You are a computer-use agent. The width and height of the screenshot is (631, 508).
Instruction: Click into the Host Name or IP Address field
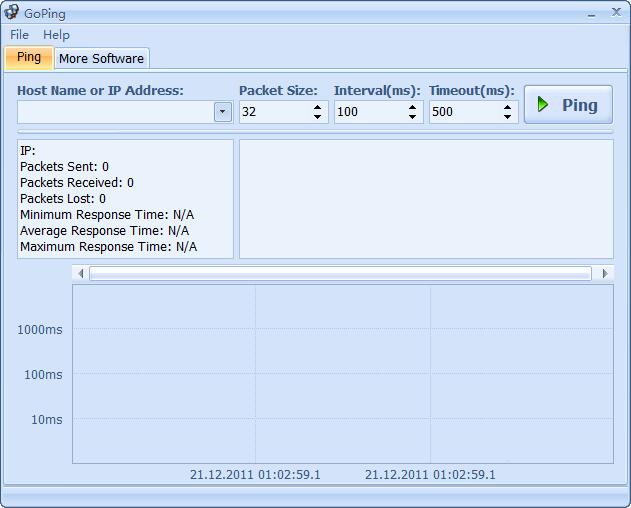tap(115, 112)
